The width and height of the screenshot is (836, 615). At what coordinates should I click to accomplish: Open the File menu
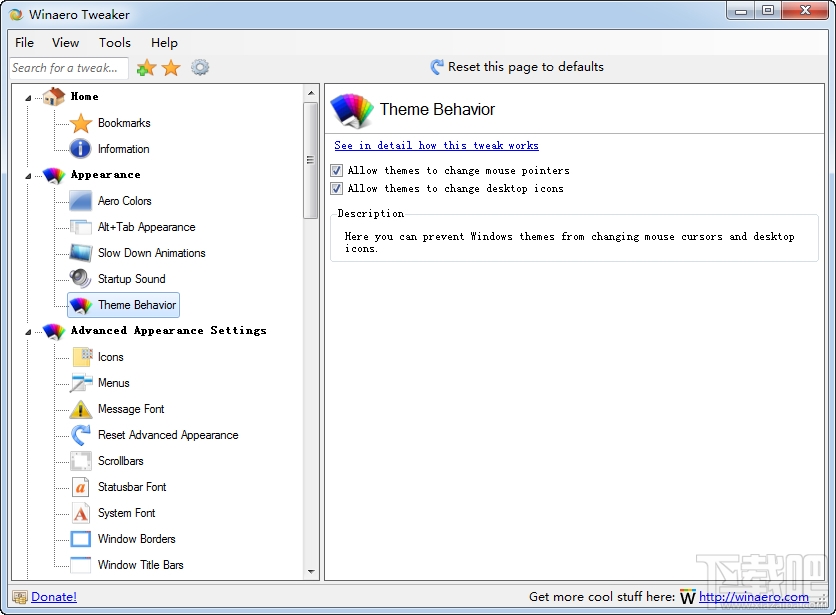click(x=25, y=43)
